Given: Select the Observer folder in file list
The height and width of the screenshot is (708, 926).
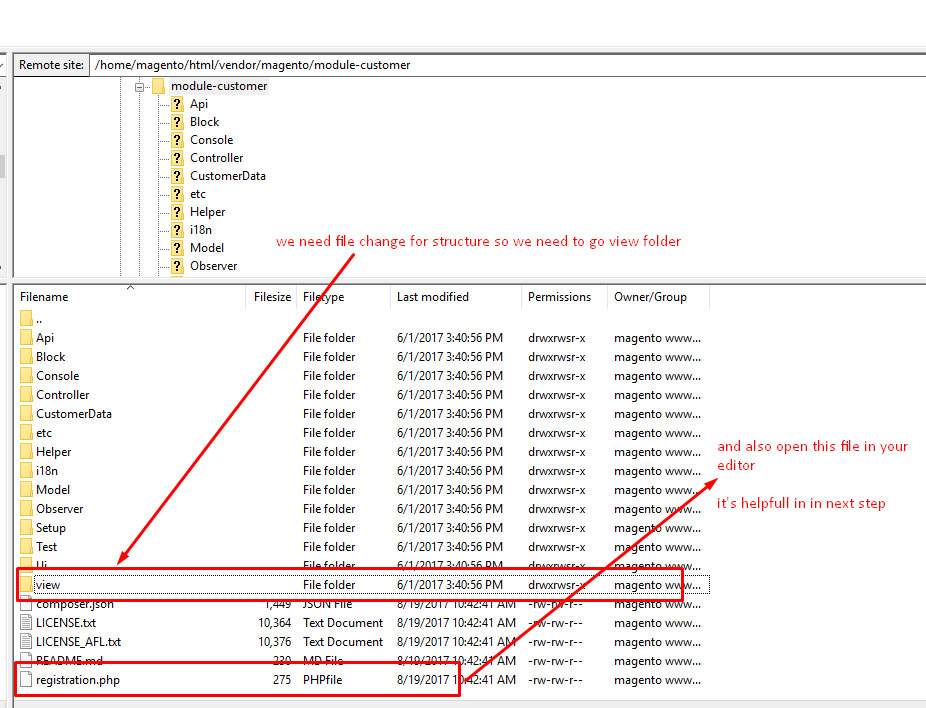Looking at the screenshot, I should (60, 509).
